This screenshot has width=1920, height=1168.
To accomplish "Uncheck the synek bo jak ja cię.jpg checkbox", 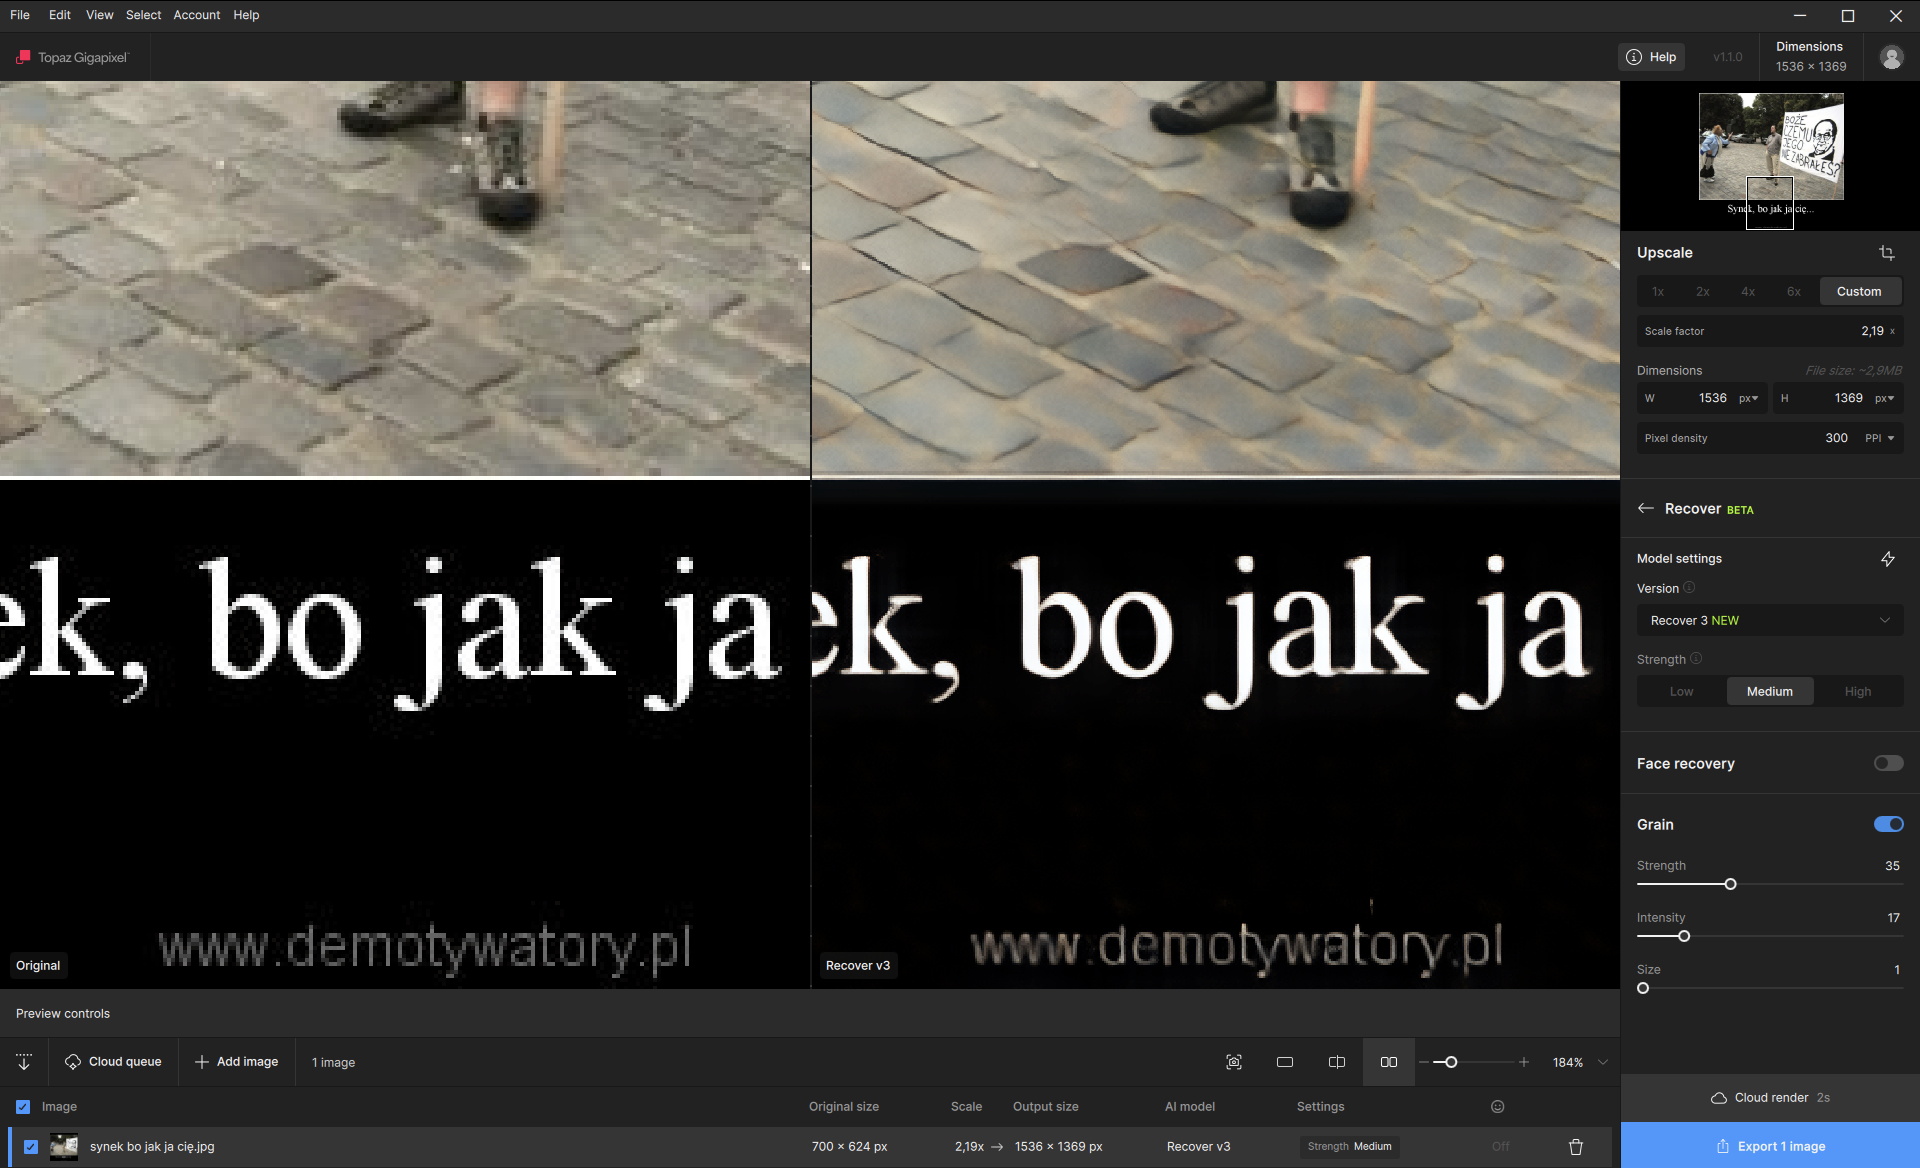I will pyautogui.click(x=31, y=1147).
